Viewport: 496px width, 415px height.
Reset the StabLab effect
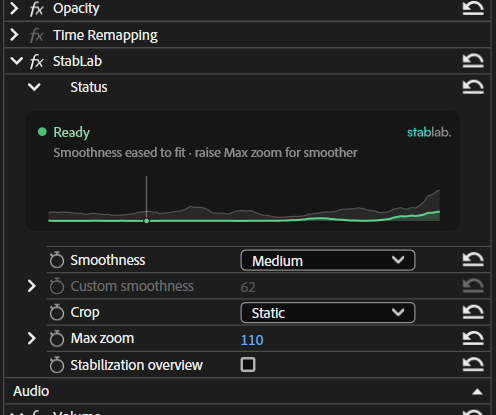[x=473, y=61]
